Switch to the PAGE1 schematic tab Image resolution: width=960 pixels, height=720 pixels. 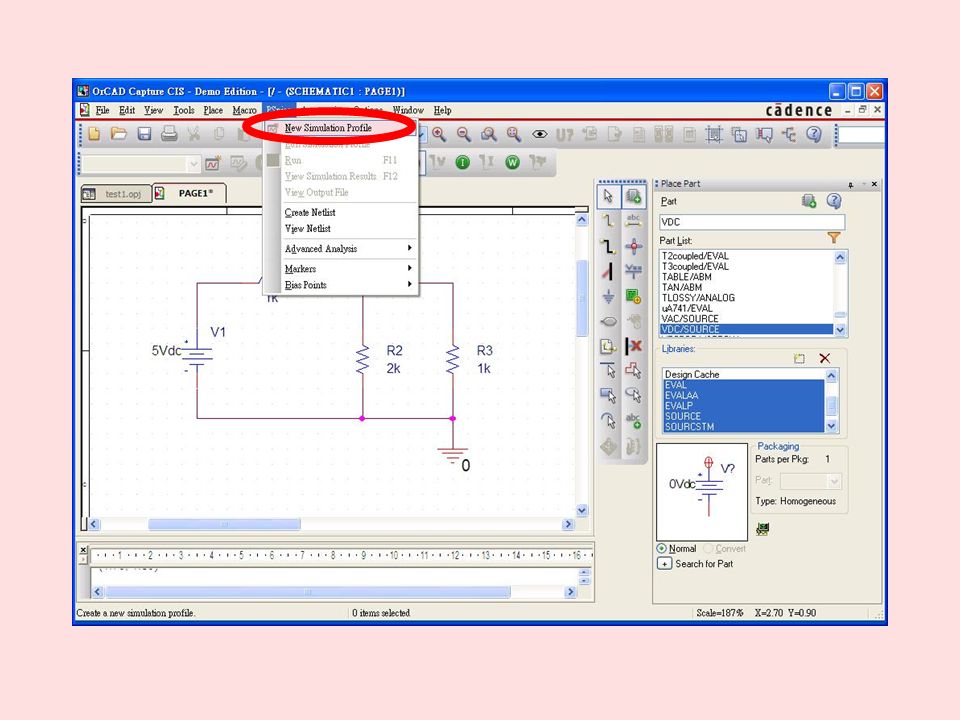click(x=189, y=193)
